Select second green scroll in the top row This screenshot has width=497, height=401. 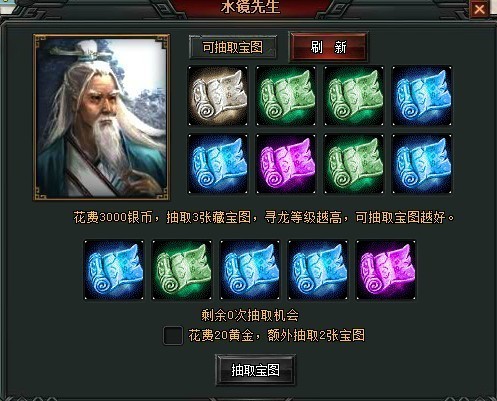[354, 96]
